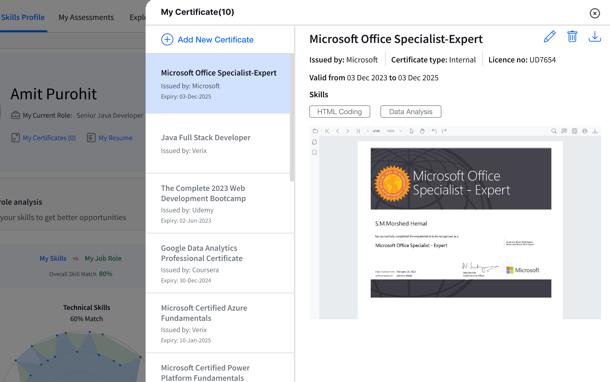The height and width of the screenshot is (382, 610).
Task: Click certificate list scrollbar
Action: (292, 117)
